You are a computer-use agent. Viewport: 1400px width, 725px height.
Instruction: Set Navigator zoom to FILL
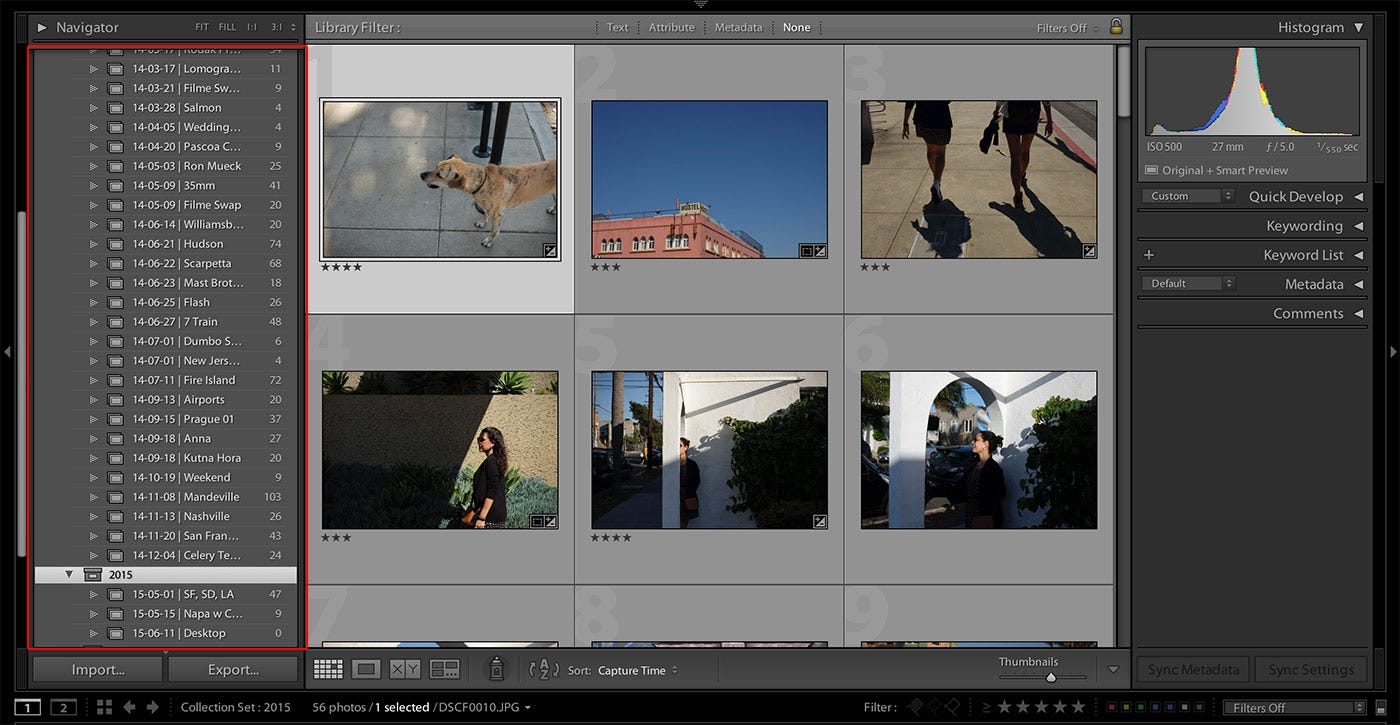click(x=227, y=27)
